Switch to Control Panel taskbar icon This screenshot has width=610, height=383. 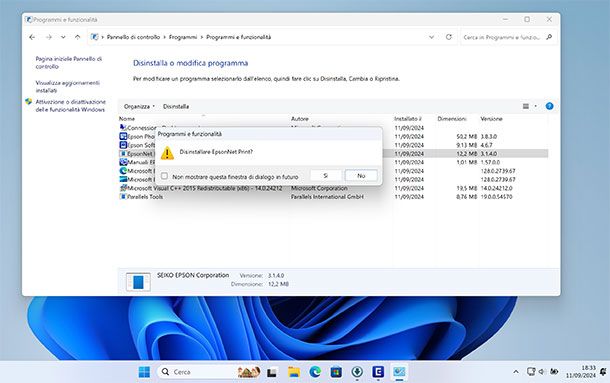coord(399,372)
